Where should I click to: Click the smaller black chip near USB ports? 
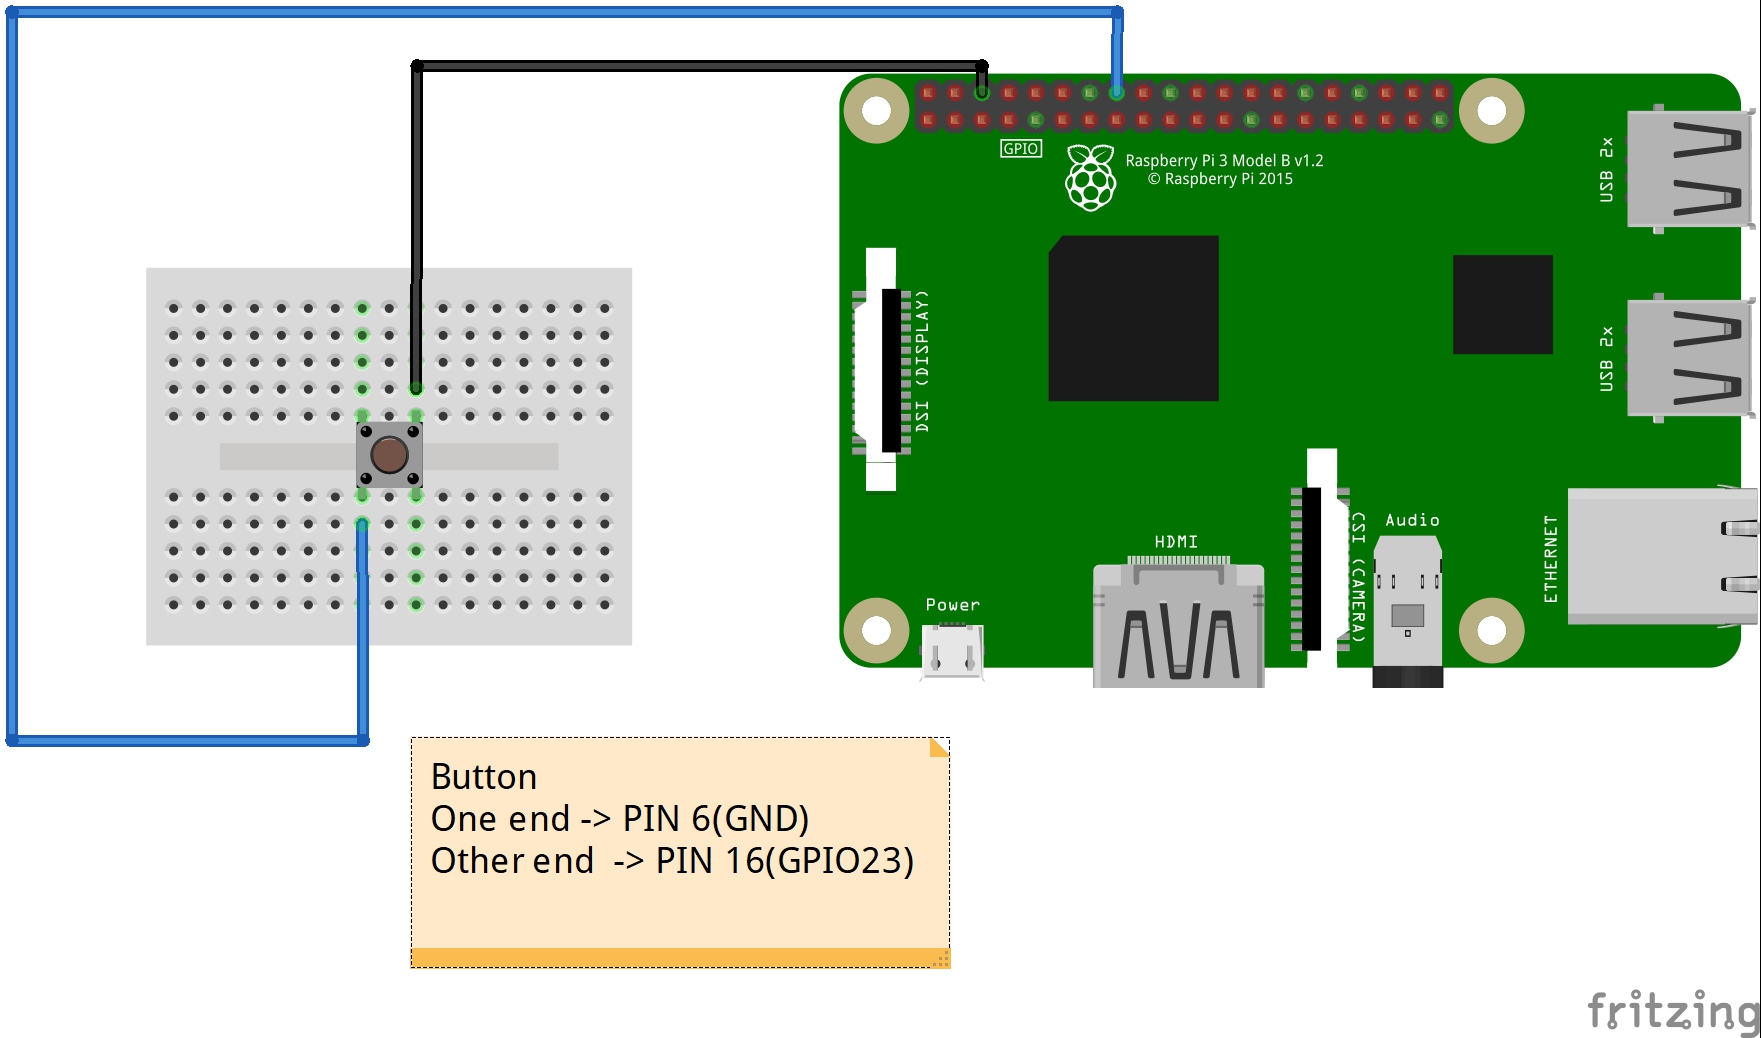point(1502,304)
